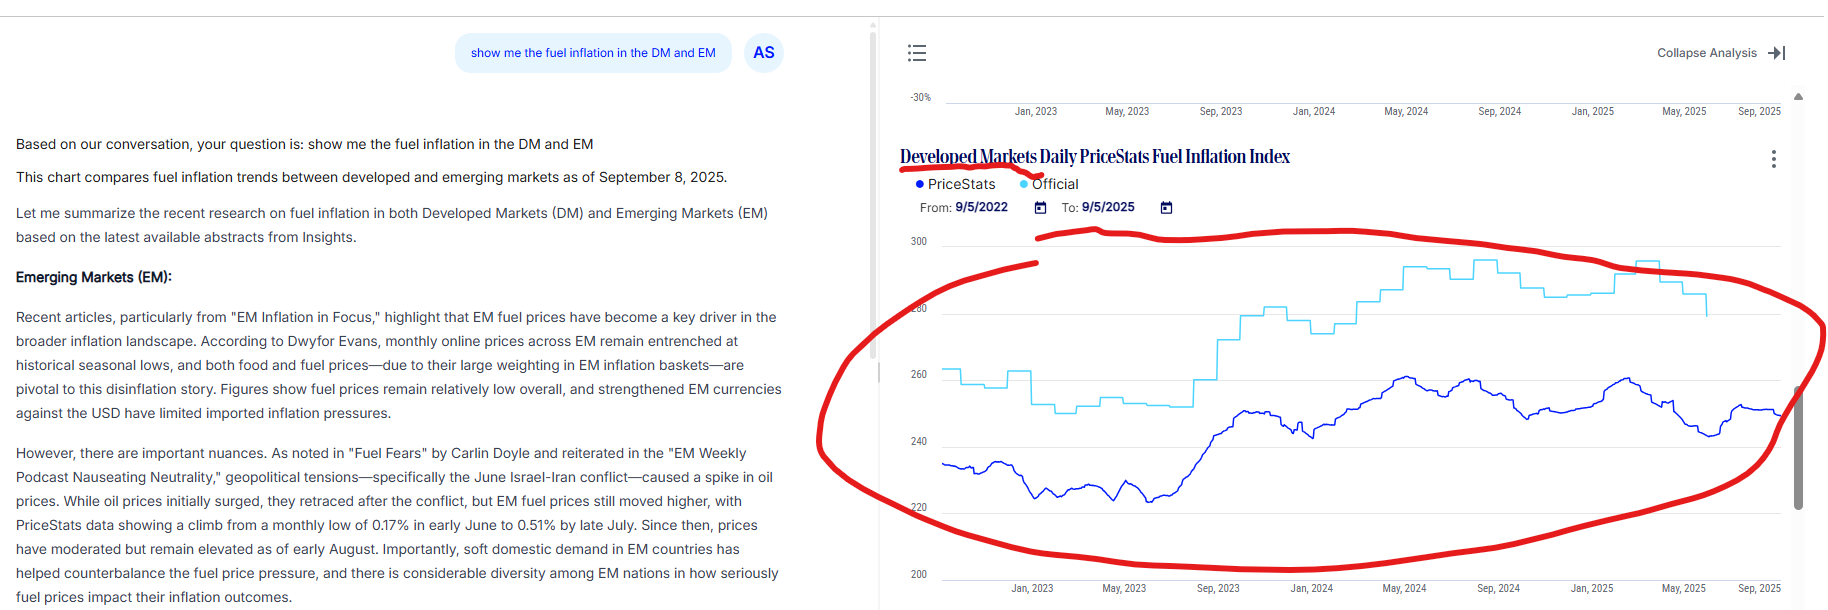The height and width of the screenshot is (610, 1828).
Task: Click the Developed Markets Fuel Inflation Index title
Action: click(x=1094, y=157)
